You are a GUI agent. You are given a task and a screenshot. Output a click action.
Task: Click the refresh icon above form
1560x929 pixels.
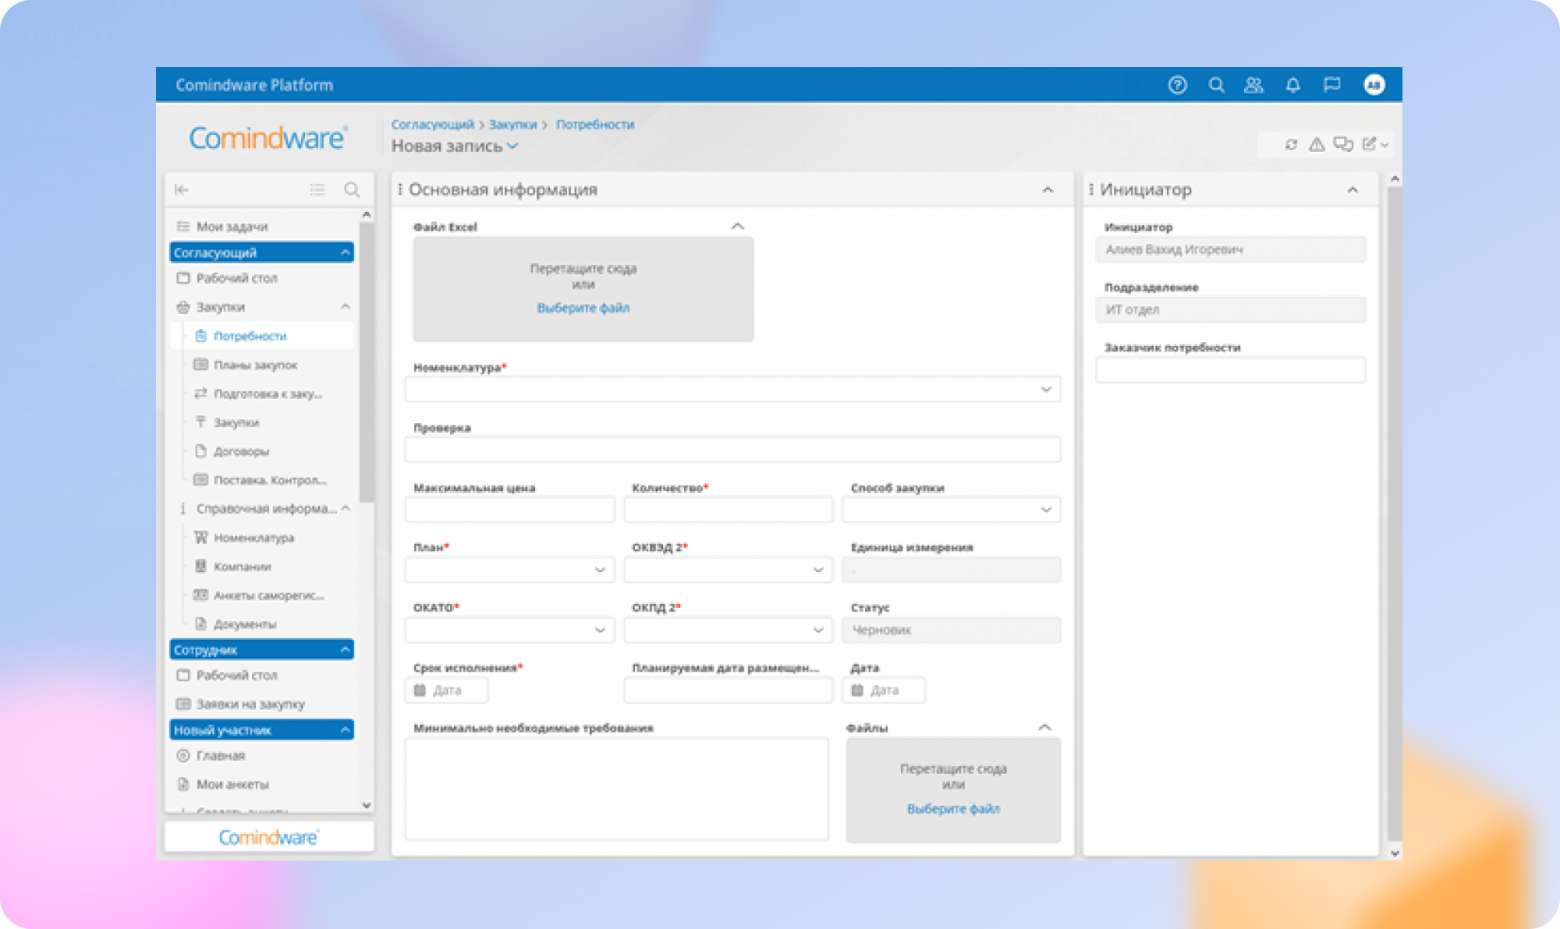[x=1291, y=144]
